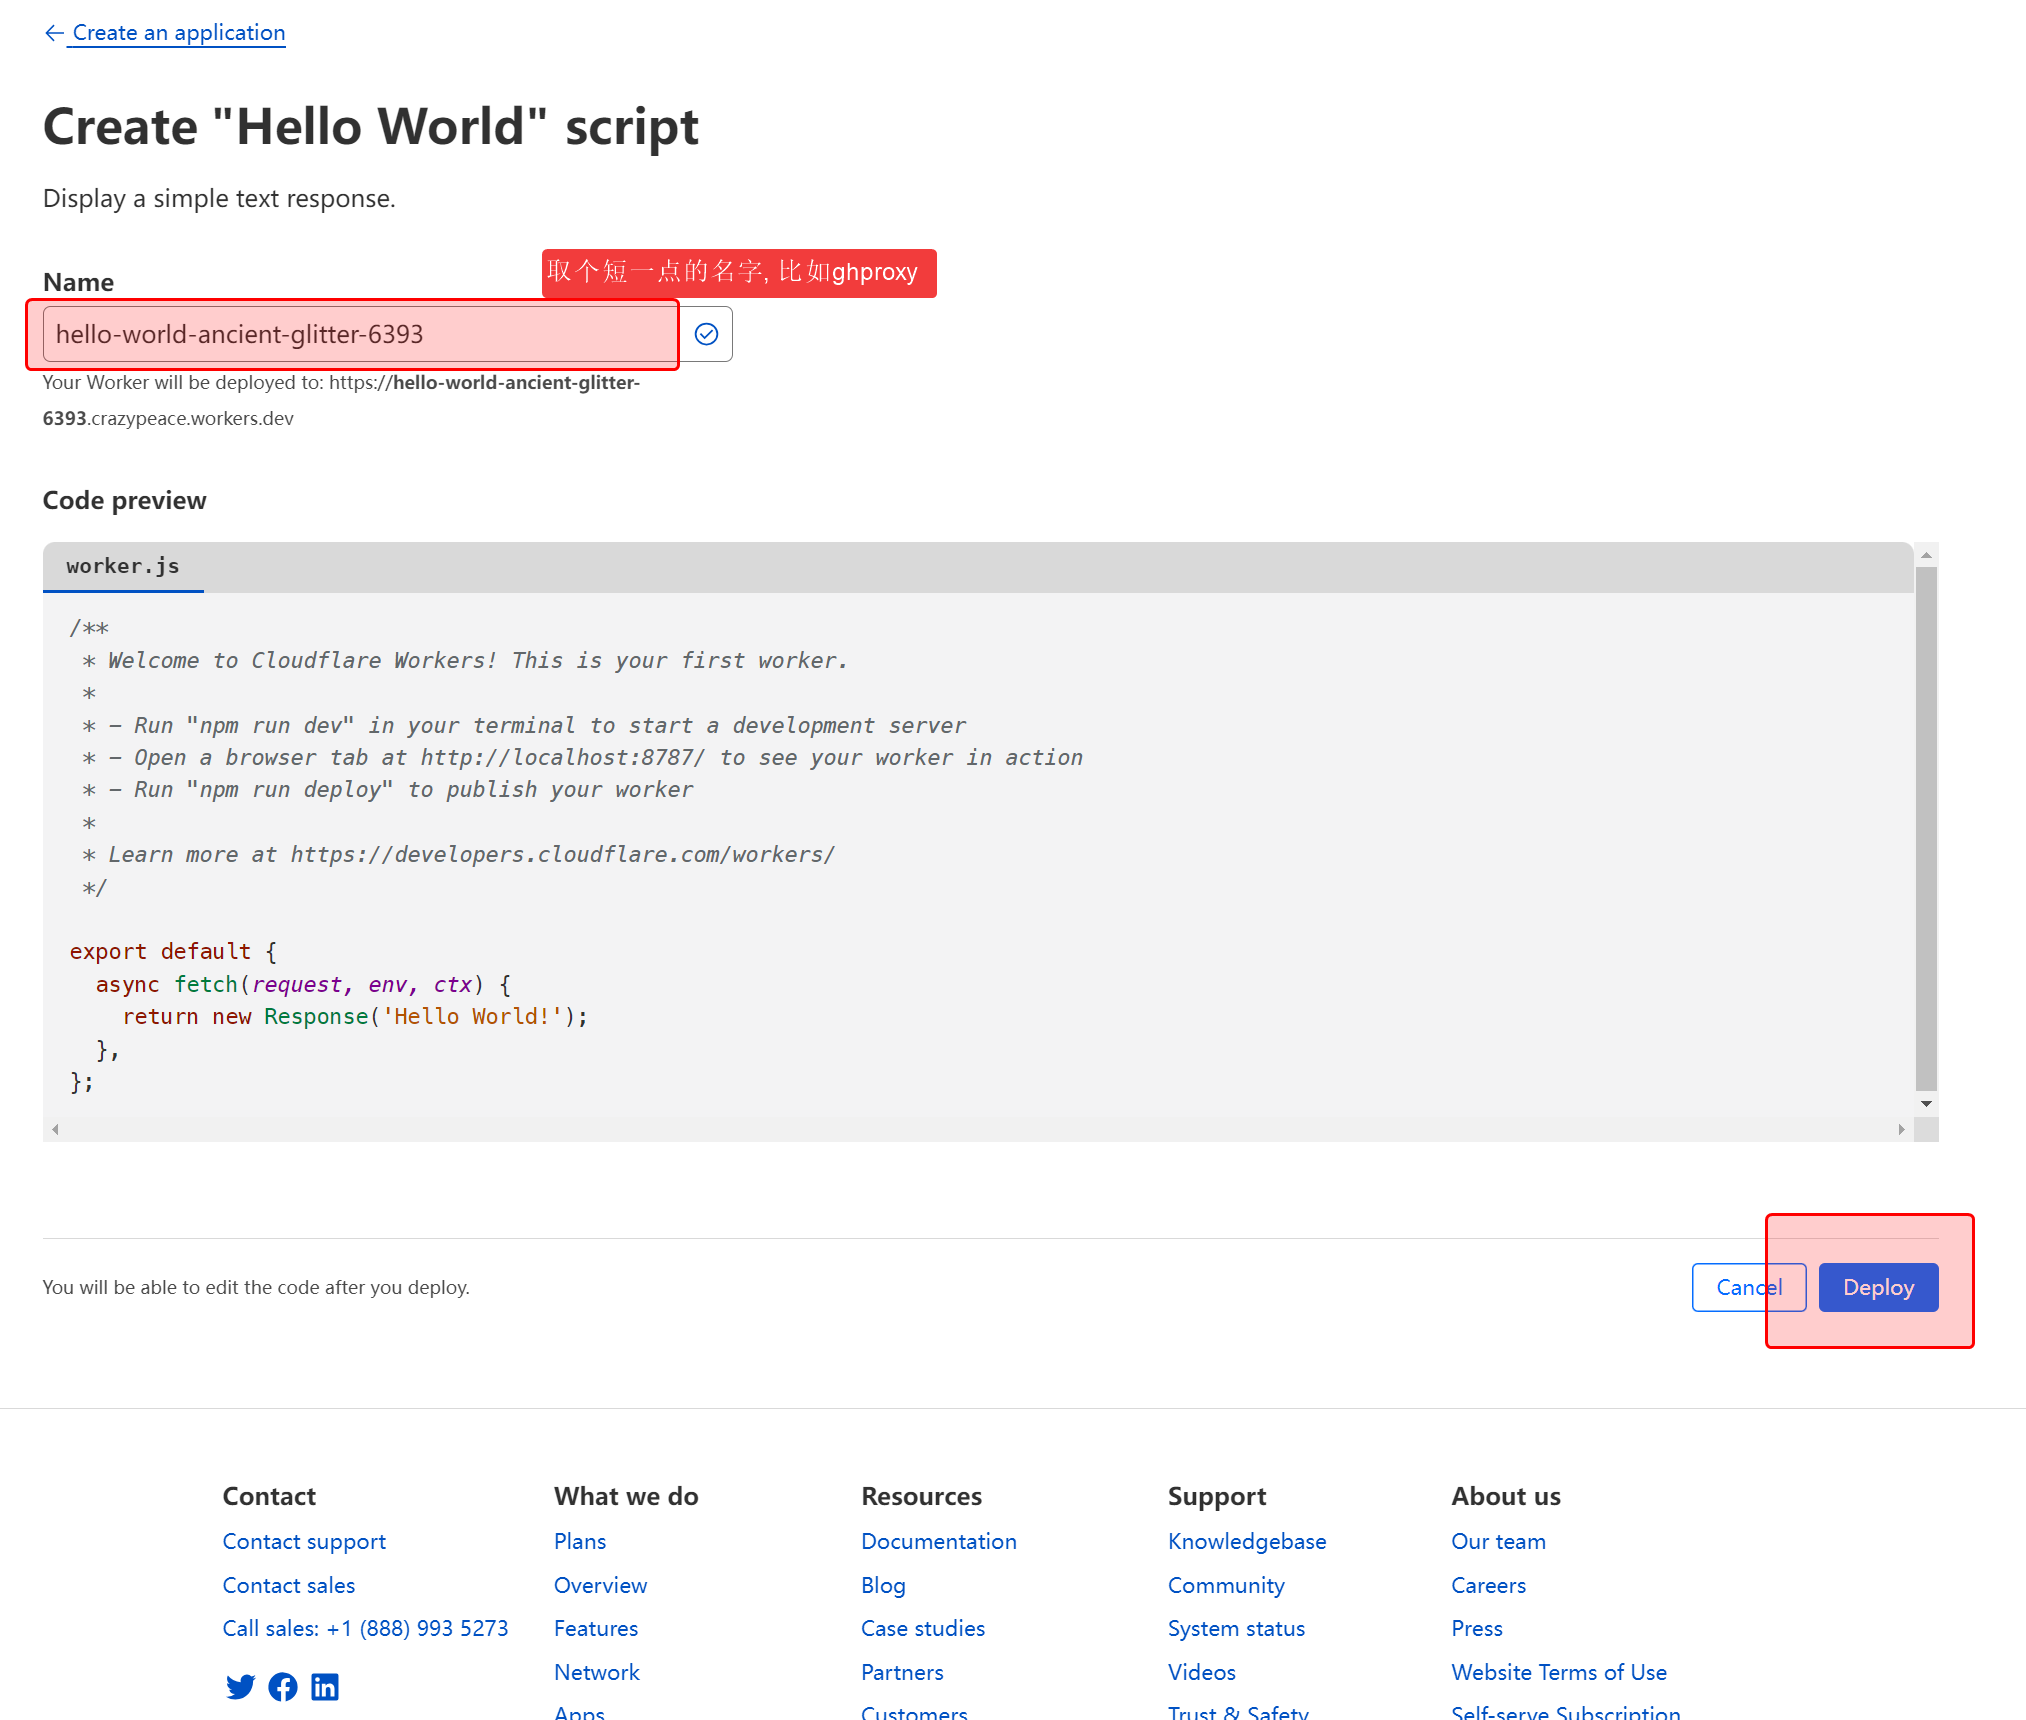Open the Knowledgebase link
Viewport: 2026px width, 1720px height.
click(1247, 1541)
